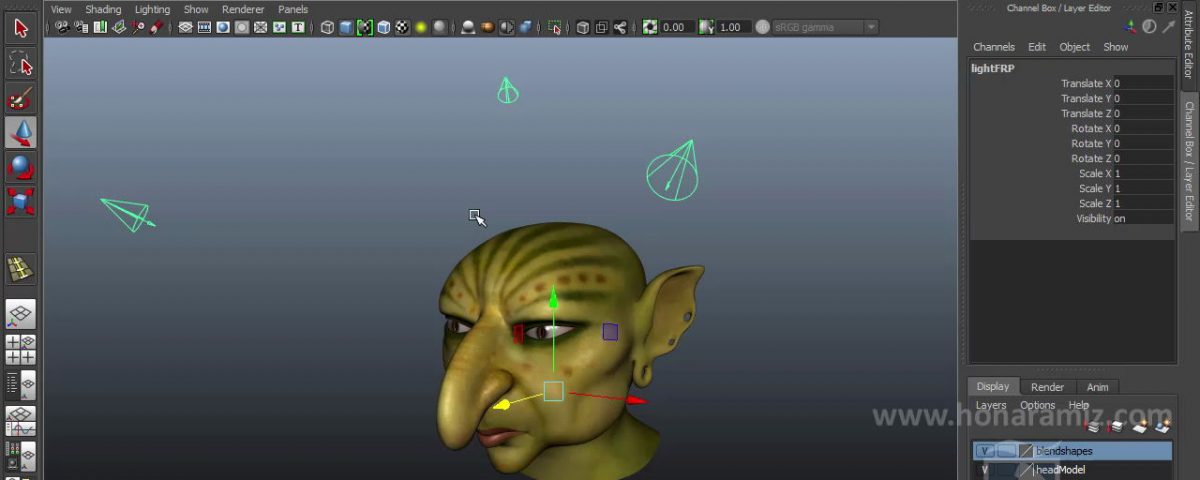The height and width of the screenshot is (480, 1200).
Task: Click the exposure icon in panel toolbar
Action: [x=650, y=27]
